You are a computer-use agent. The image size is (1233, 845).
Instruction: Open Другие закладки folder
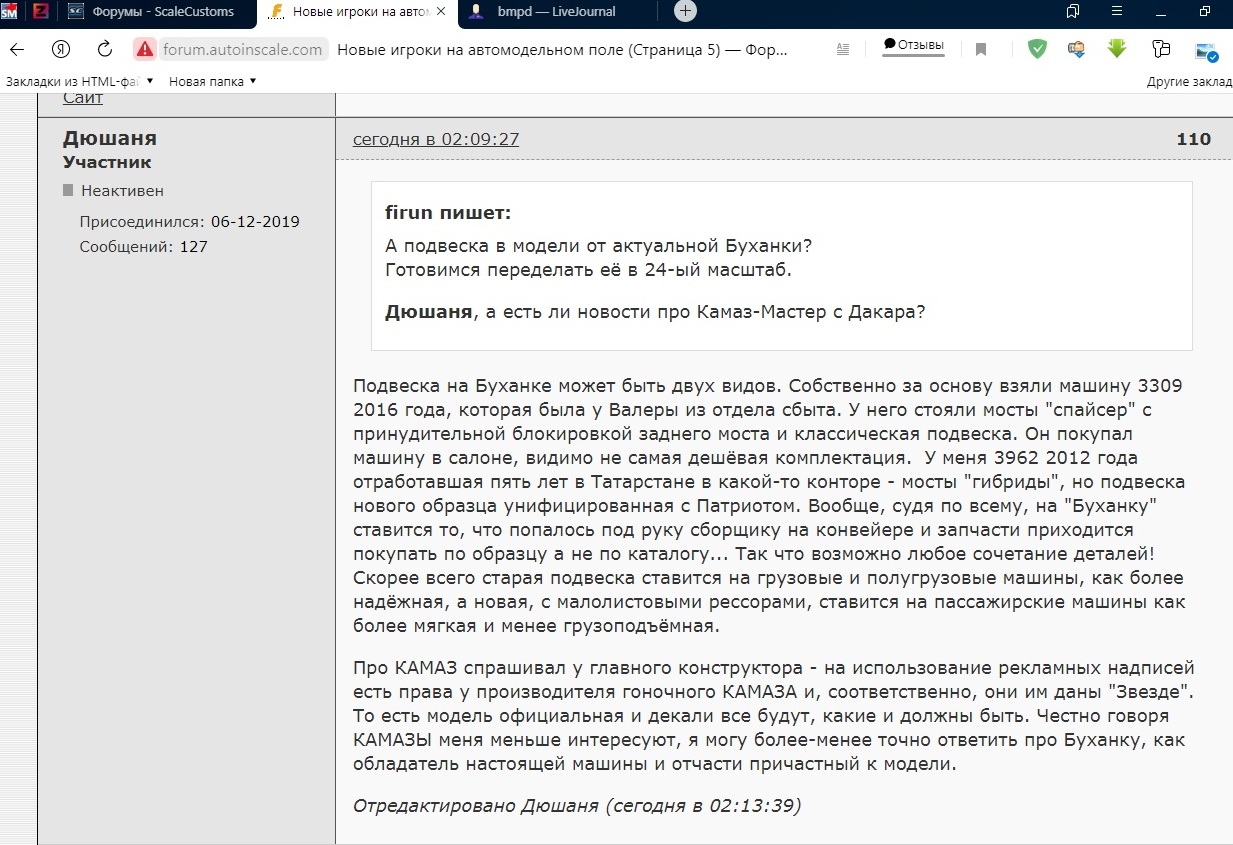tap(1189, 82)
